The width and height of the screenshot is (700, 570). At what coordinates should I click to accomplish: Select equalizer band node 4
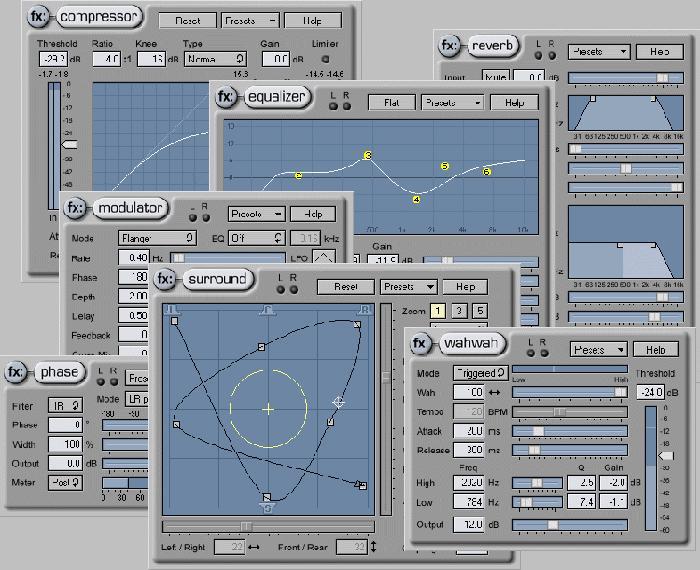click(x=416, y=200)
